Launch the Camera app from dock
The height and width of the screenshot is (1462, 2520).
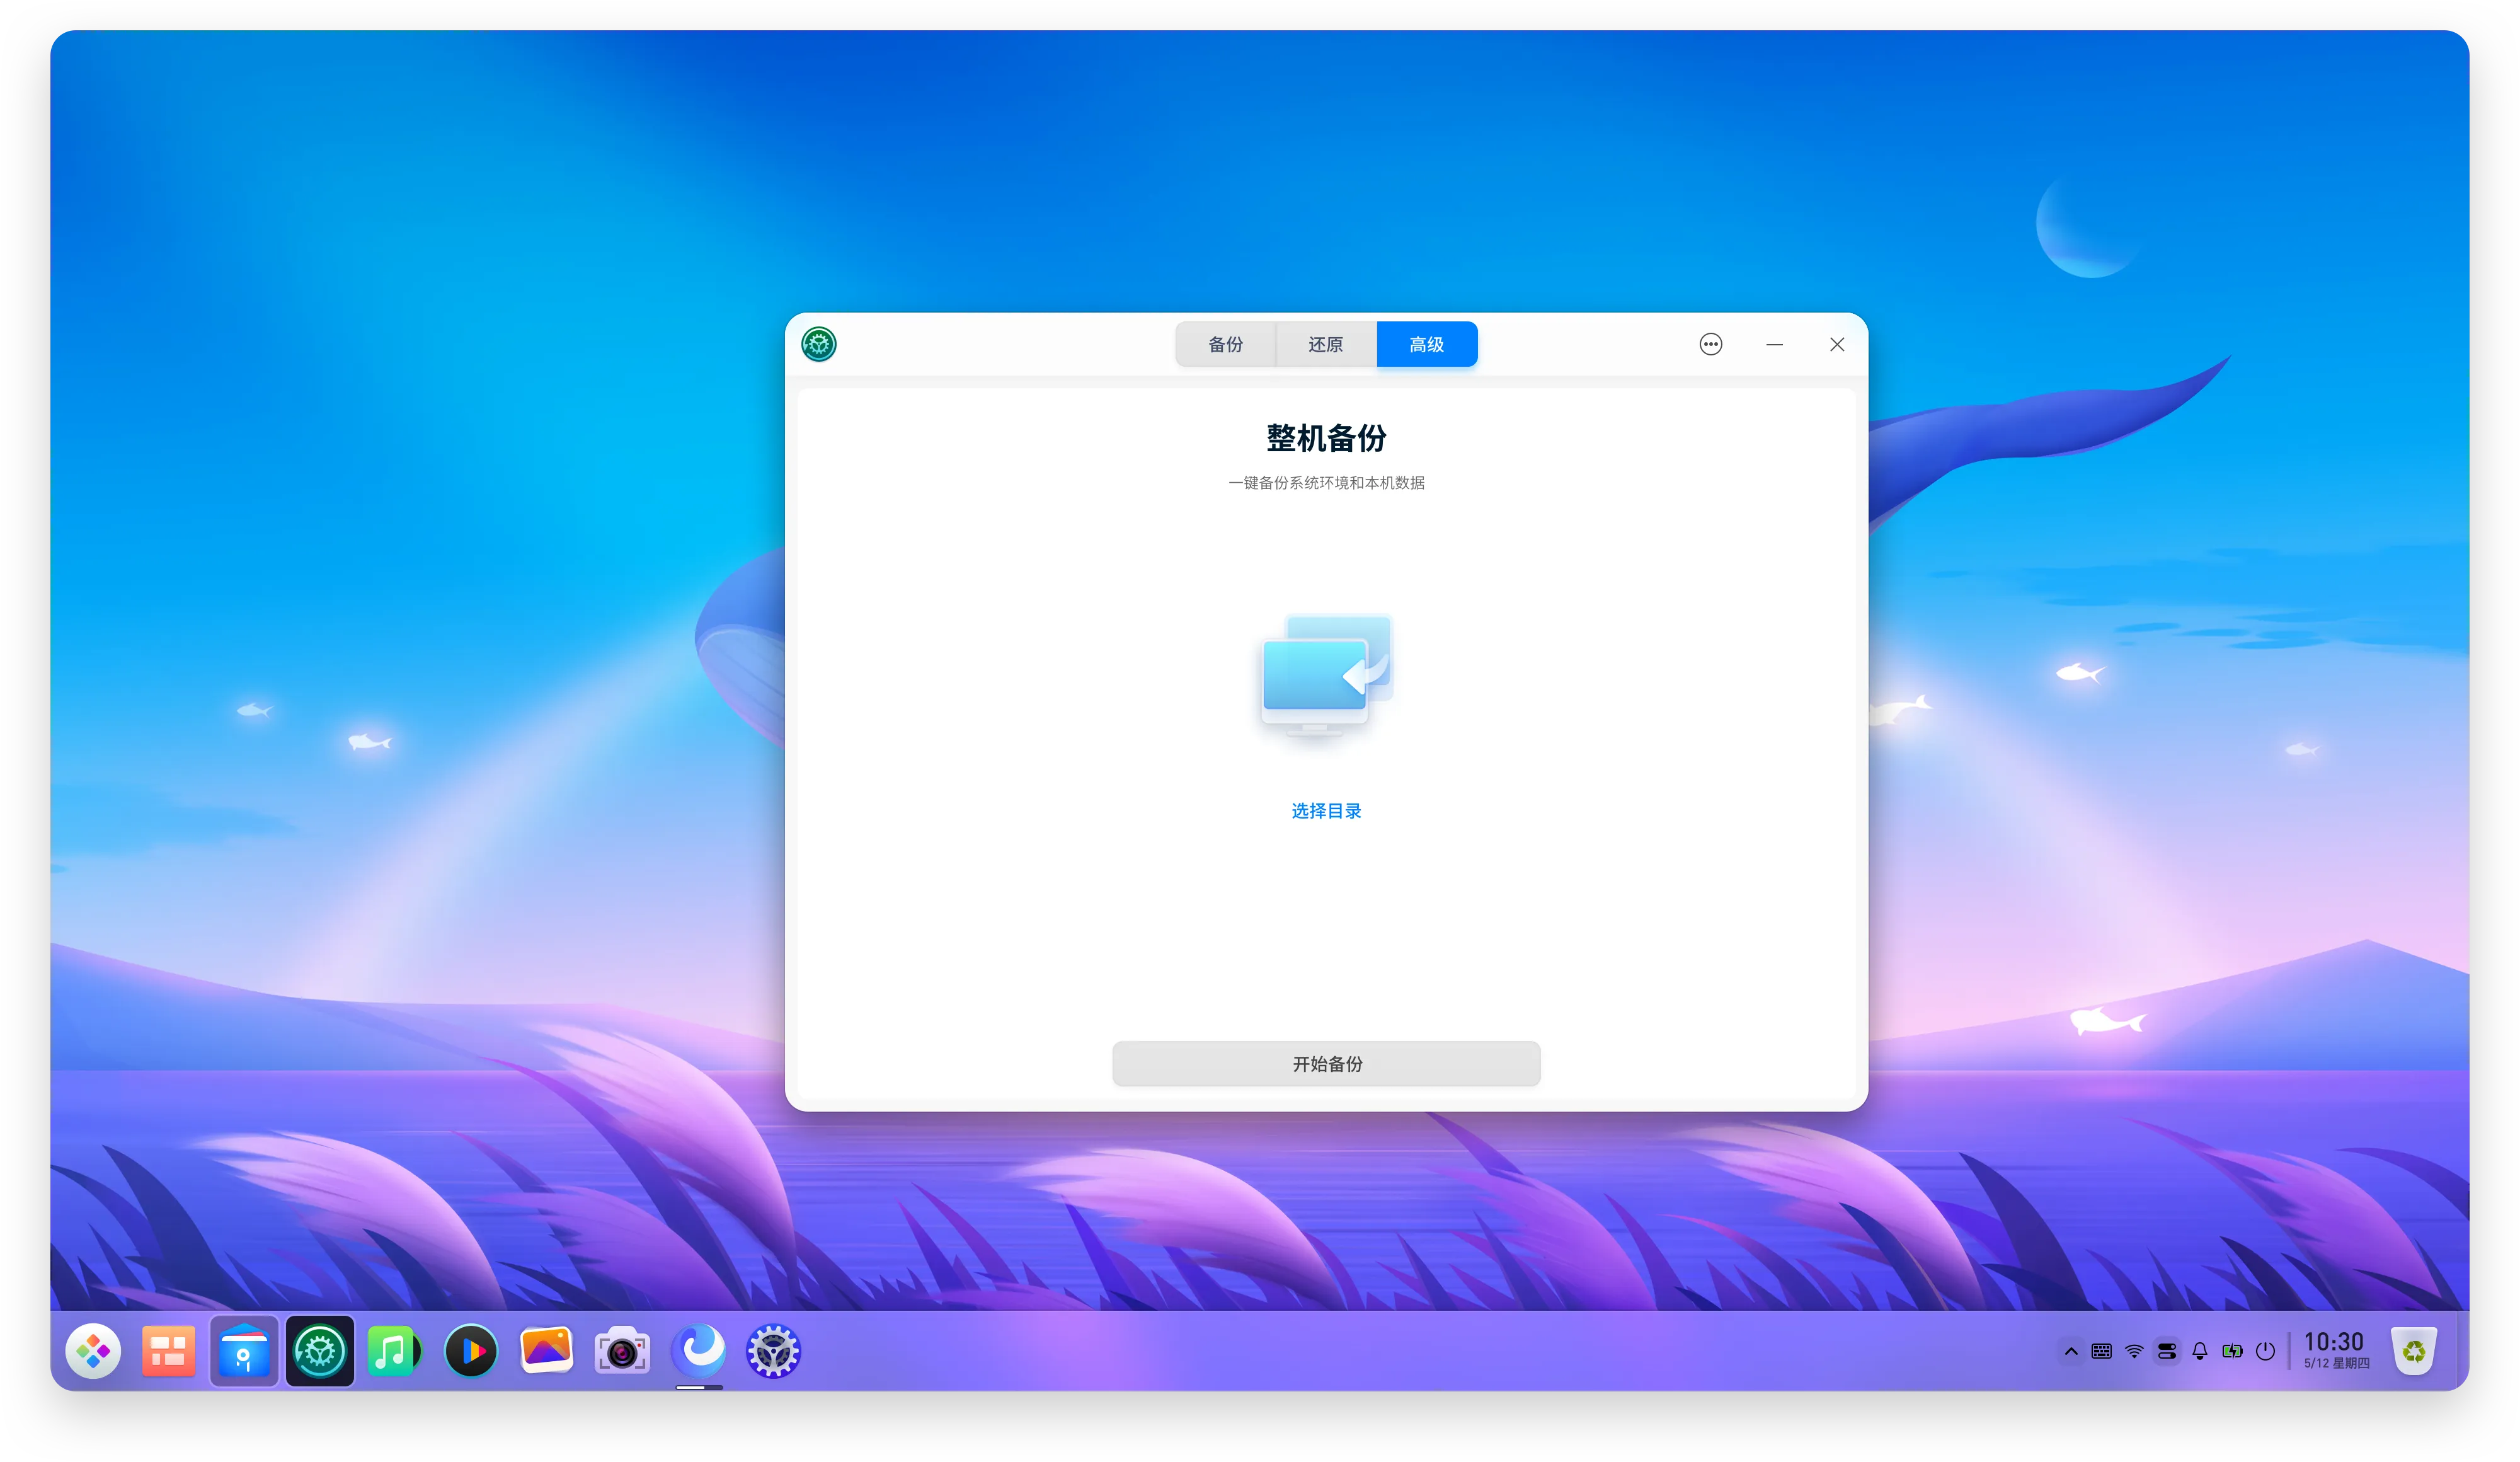pos(622,1352)
